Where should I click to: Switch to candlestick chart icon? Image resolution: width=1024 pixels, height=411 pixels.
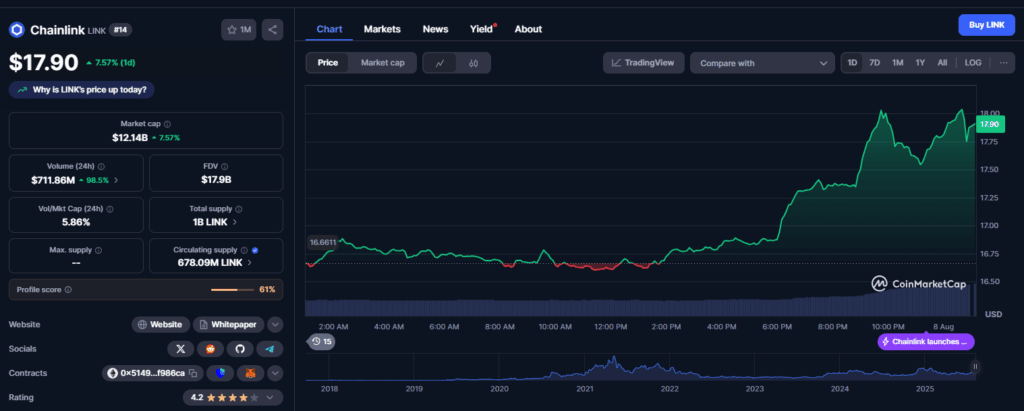tap(473, 63)
